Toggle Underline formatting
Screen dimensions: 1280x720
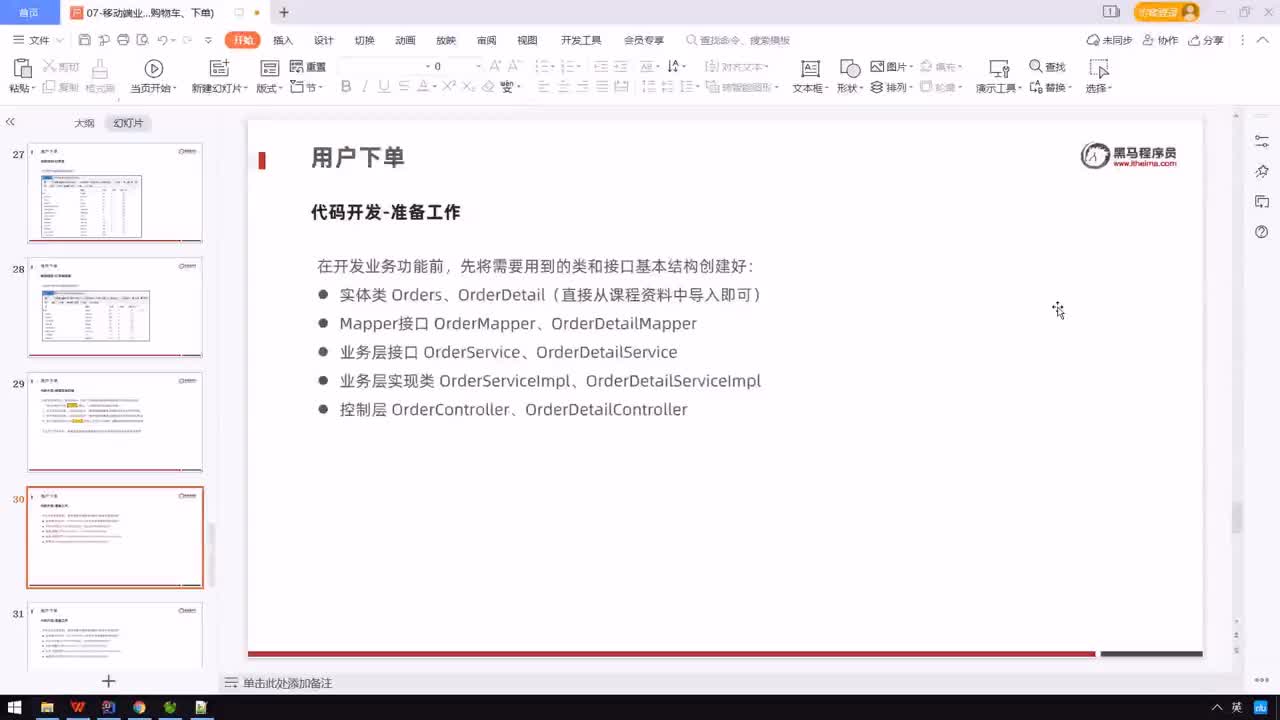pyautogui.click(x=384, y=87)
